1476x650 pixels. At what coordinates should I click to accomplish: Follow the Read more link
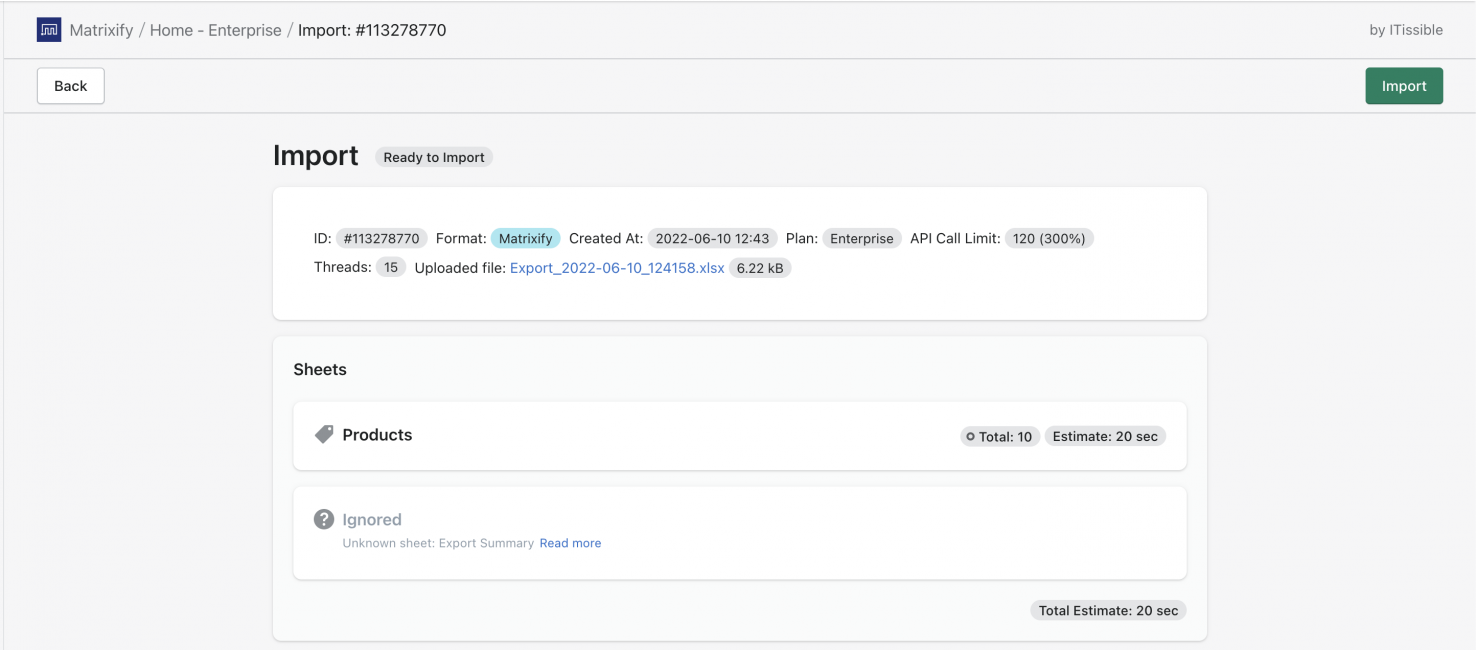[x=570, y=542]
